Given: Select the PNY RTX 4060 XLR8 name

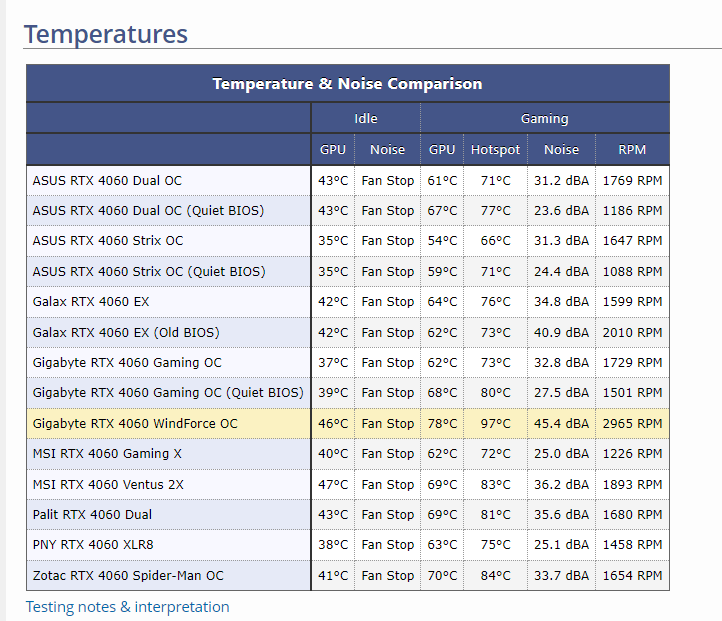Looking at the screenshot, I should pos(93,545).
